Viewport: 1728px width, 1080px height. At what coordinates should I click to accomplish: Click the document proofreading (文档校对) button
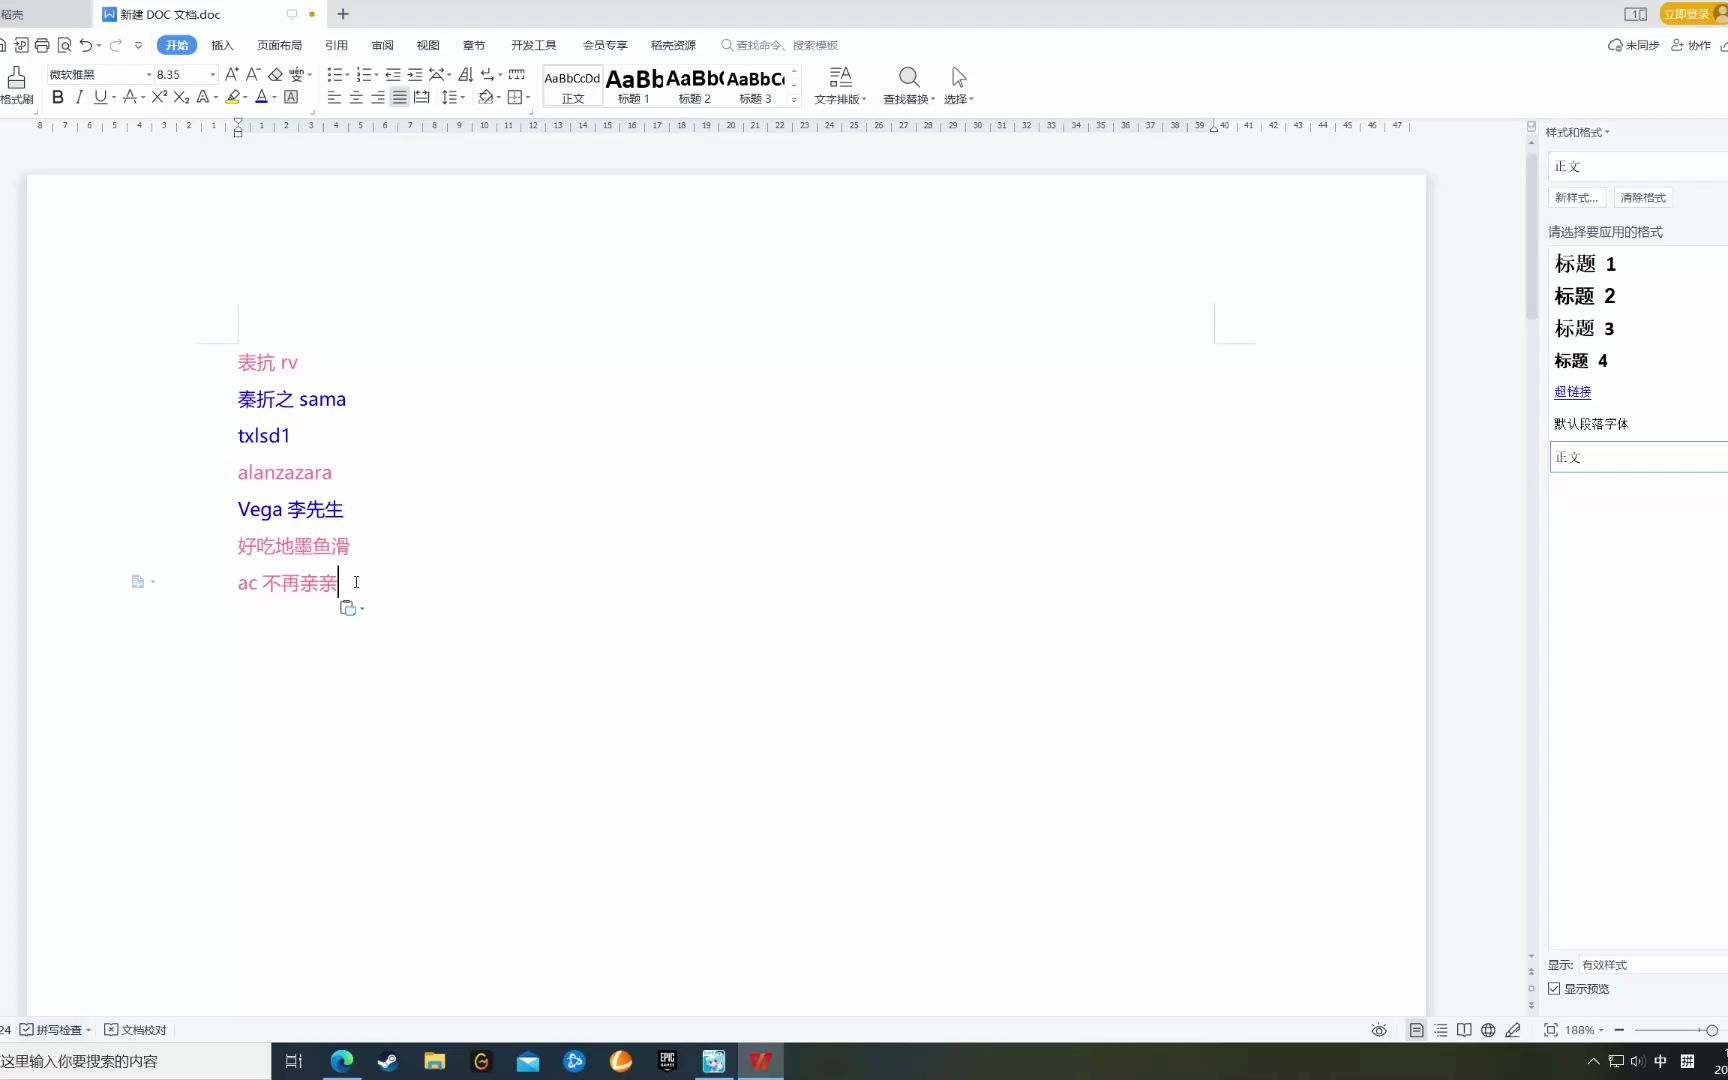click(x=136, y=1030)
